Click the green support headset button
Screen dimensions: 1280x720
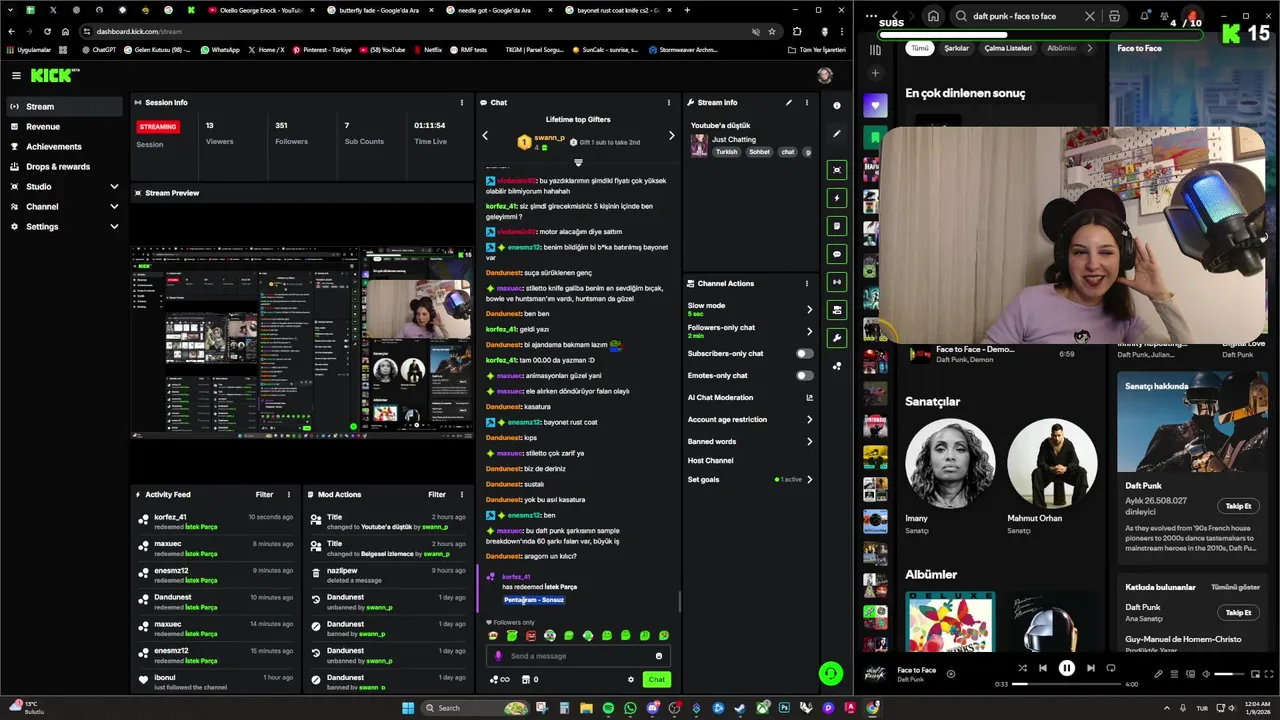click(x=830, y=674)
